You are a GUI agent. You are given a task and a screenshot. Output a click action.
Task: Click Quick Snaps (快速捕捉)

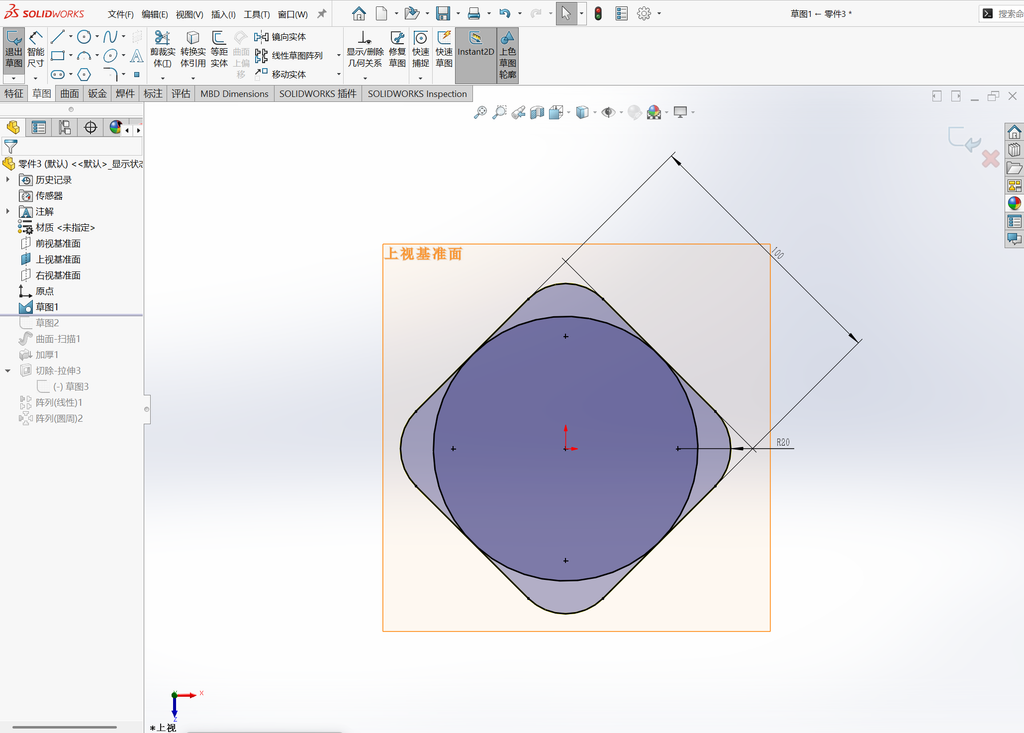tap(421, 49)
